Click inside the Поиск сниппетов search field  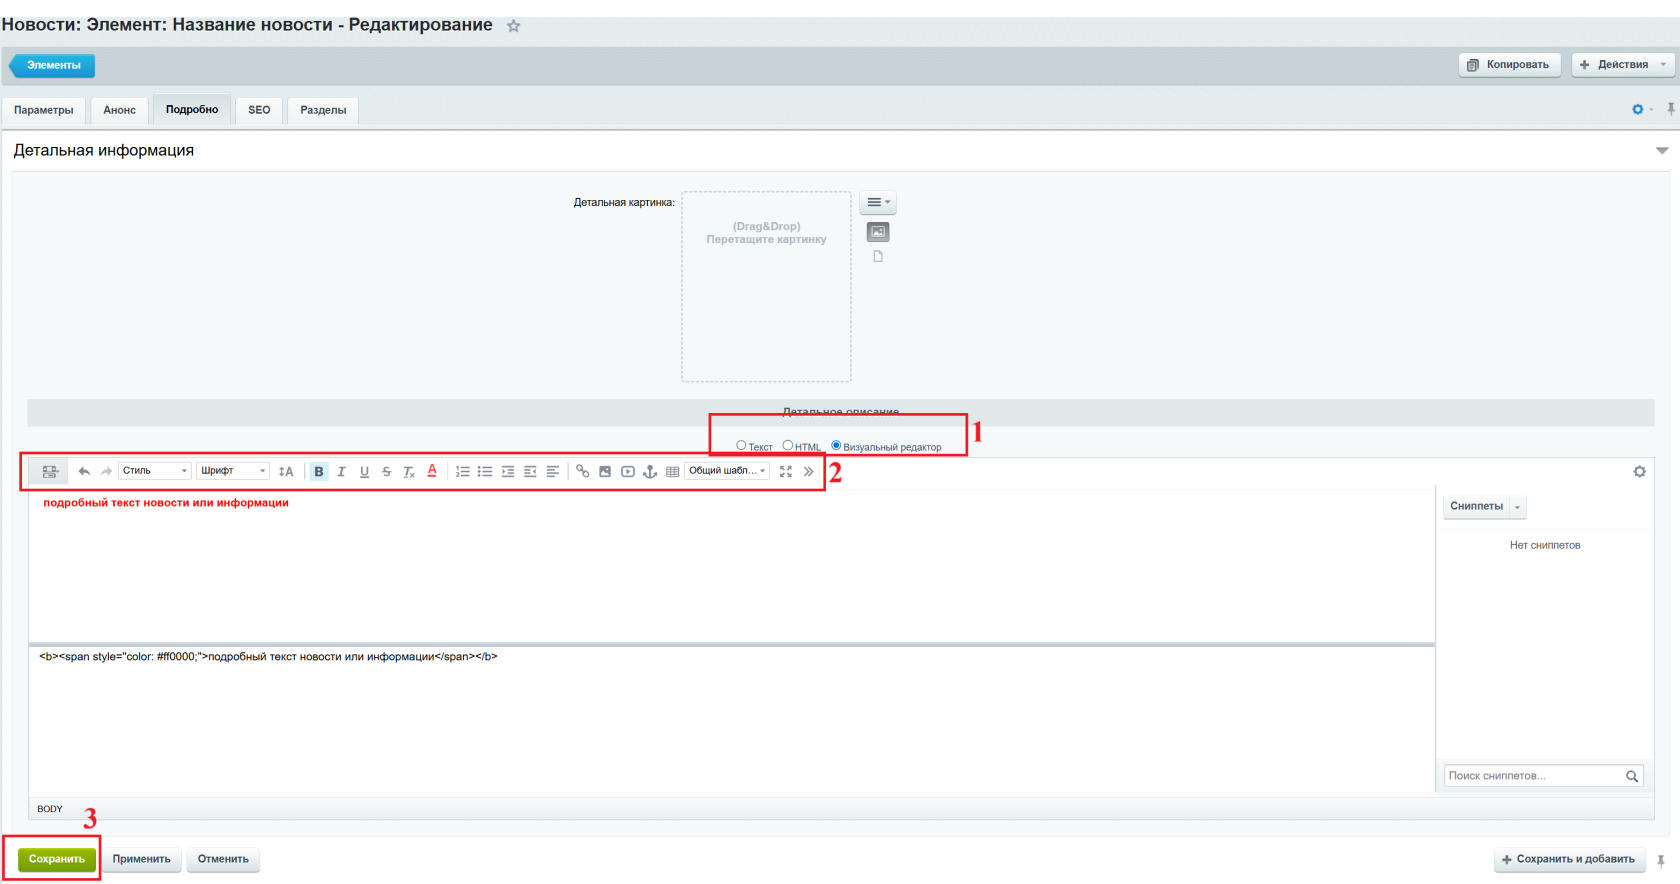pos(1543,776)
